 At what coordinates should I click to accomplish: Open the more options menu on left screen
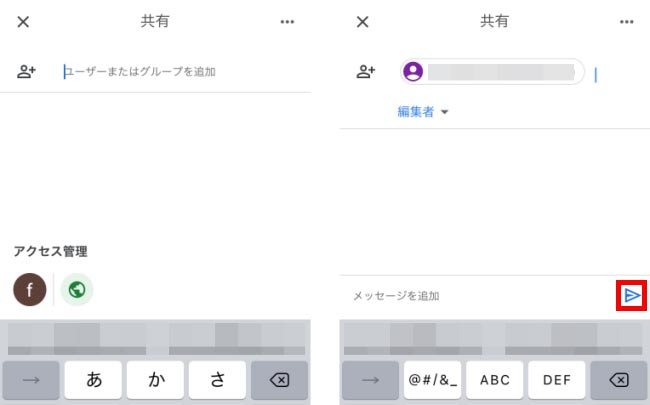coord(287,22)
